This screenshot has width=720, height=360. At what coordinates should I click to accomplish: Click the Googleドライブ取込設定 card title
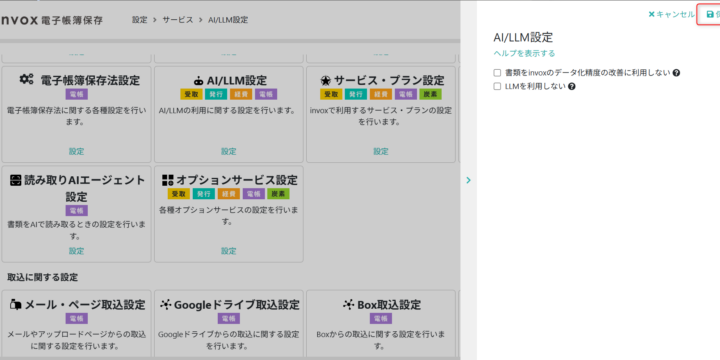236,304
